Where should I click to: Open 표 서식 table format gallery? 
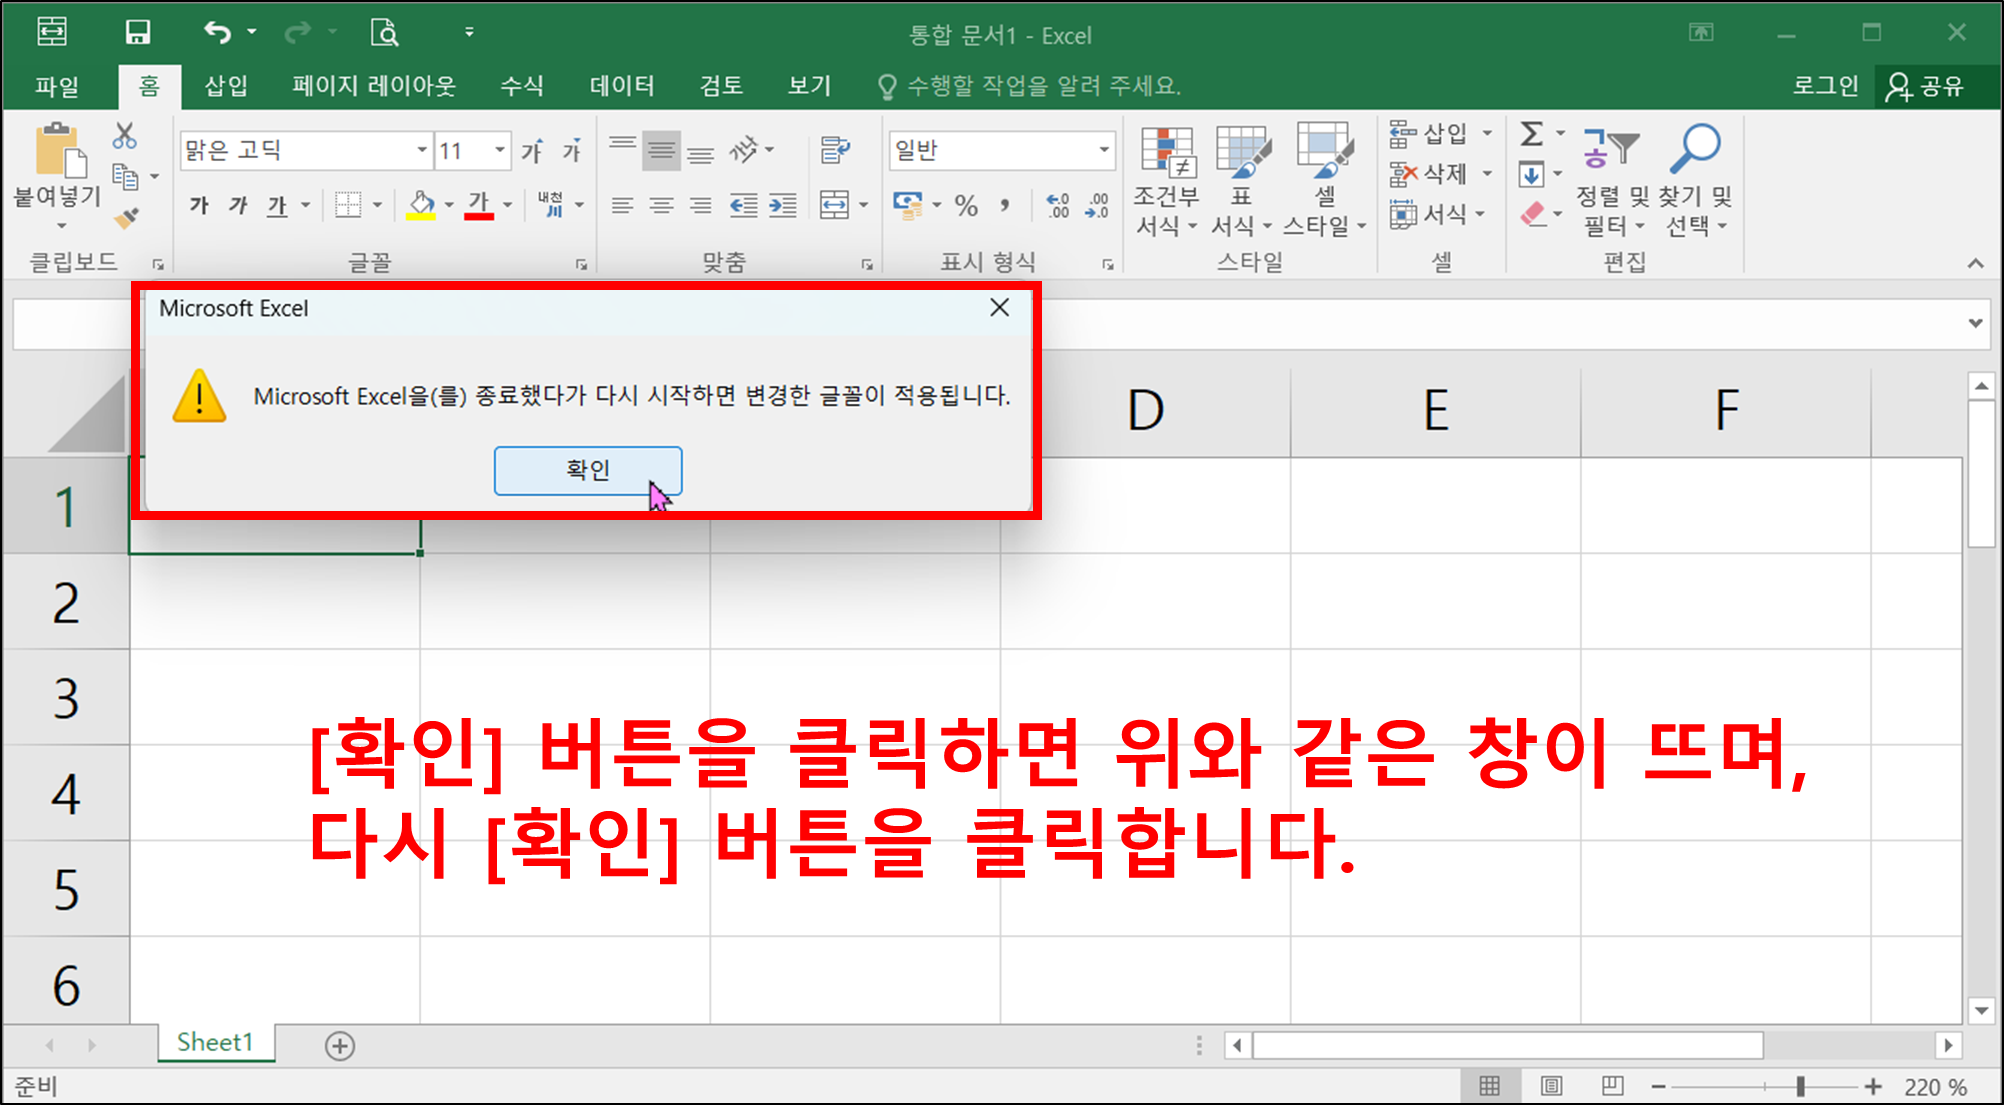click(1242, 181)
